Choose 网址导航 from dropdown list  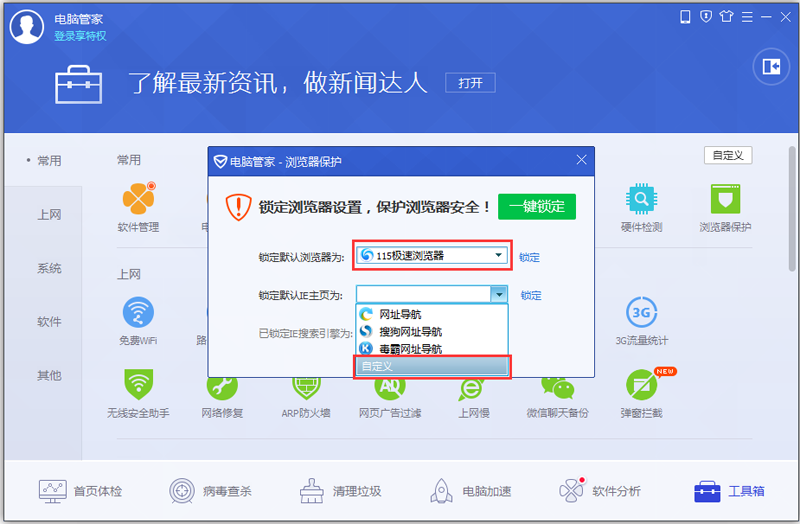[x=432, y=314]
